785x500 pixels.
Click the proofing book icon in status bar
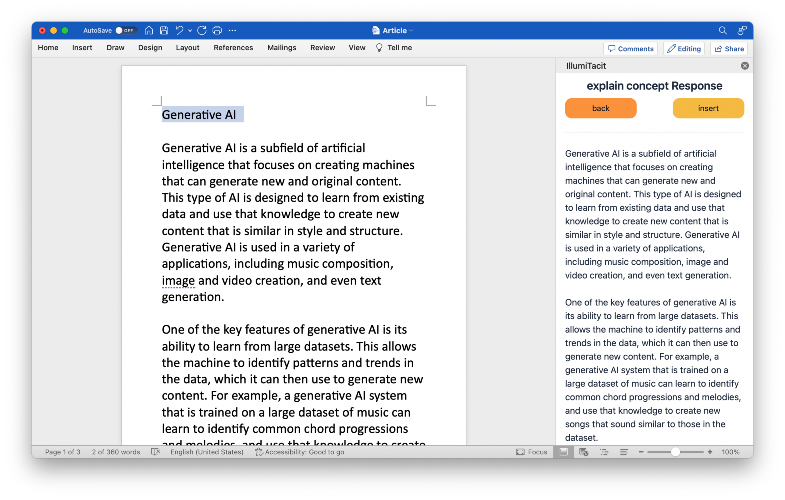coord(156,452)
